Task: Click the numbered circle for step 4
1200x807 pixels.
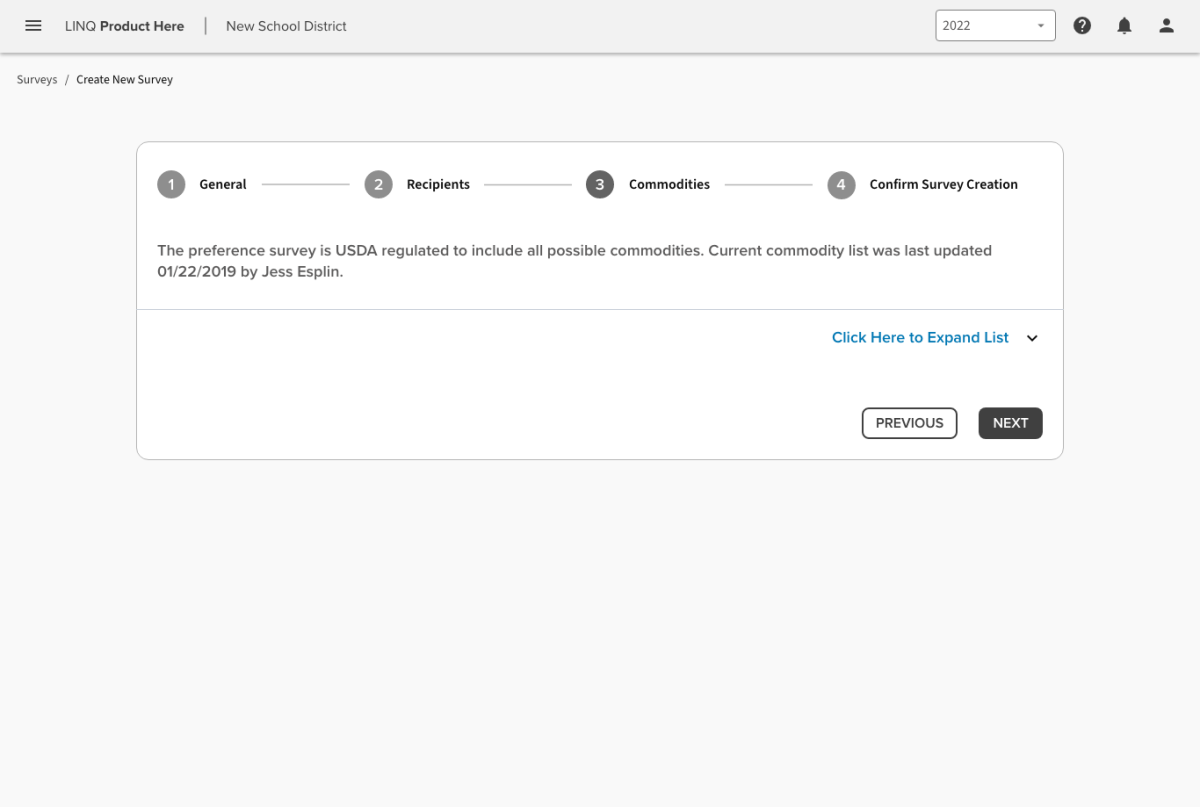Action: tap(841, 185)
